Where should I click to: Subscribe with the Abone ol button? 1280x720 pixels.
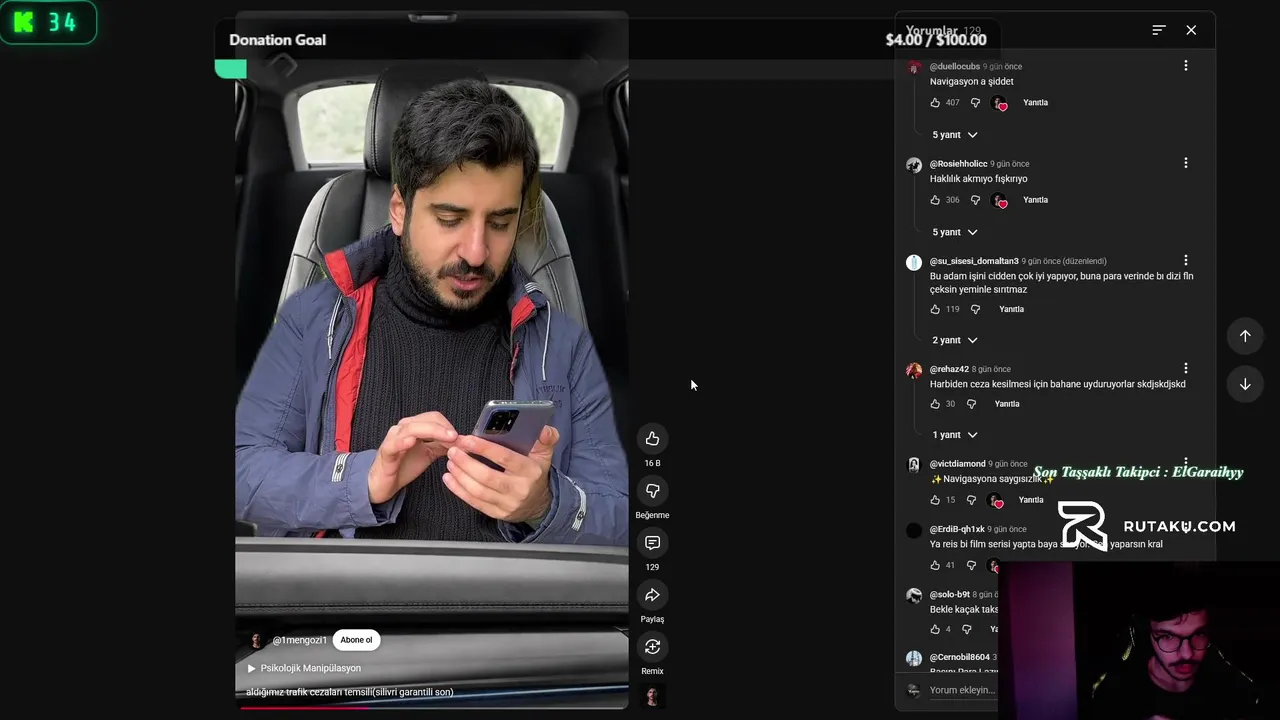(x=356, y=640)
